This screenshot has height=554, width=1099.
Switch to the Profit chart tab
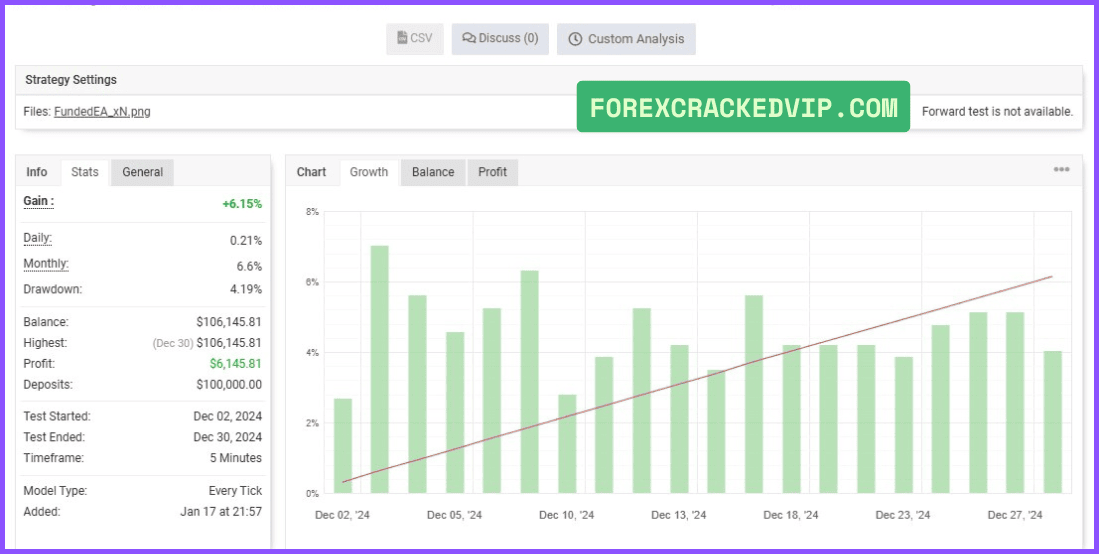point(492,172)
